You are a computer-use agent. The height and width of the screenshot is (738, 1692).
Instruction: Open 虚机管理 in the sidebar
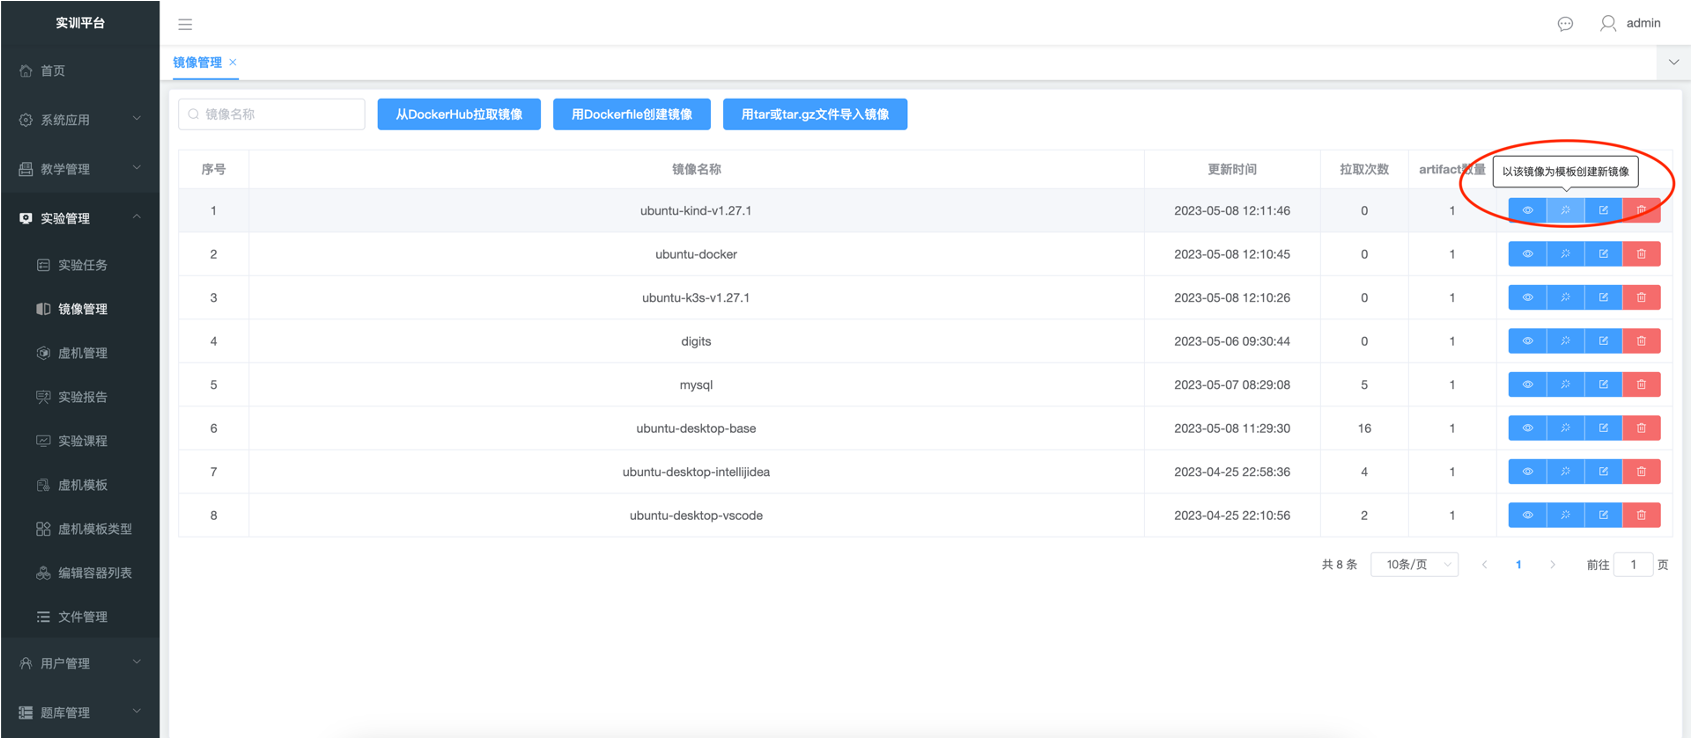click(82, 353)
